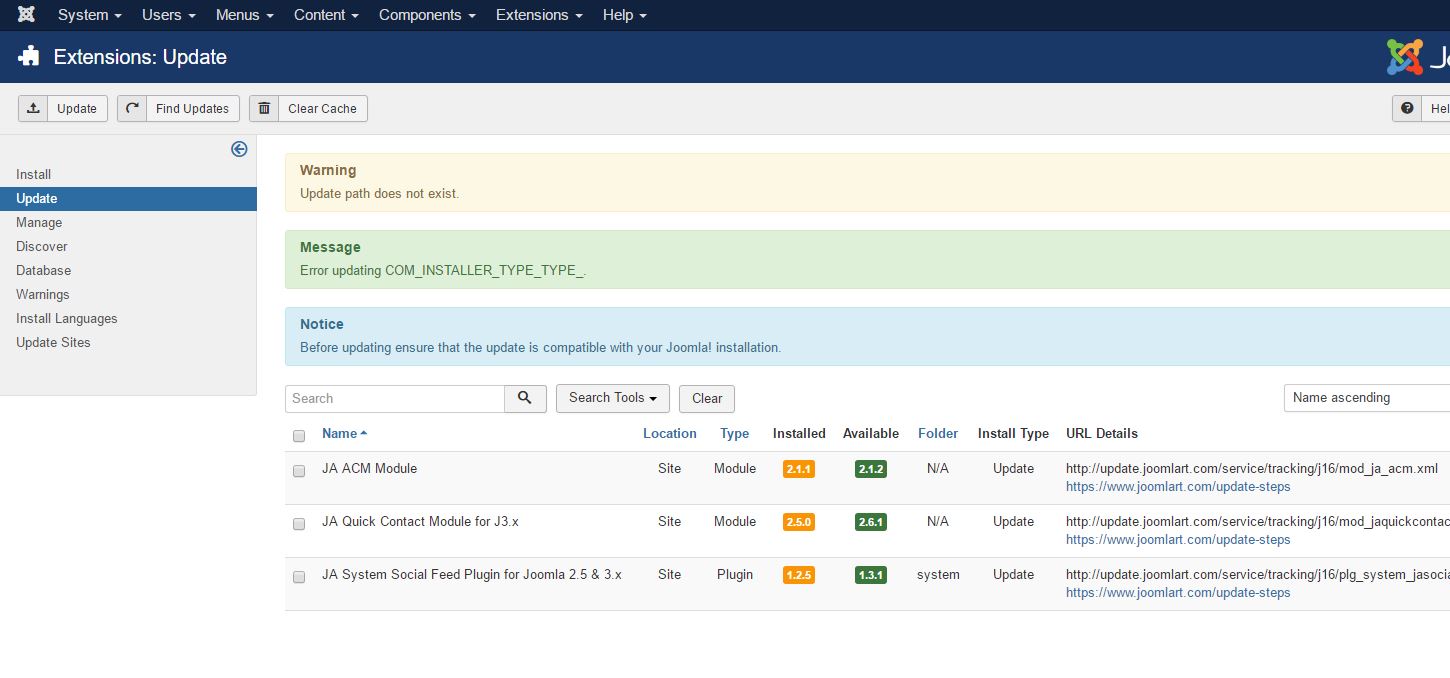Image resolution: width=1450 pixels, height=678 pixels.
Task: Select JA Quick Contact Module checkbox
Action: pos(299,524)
